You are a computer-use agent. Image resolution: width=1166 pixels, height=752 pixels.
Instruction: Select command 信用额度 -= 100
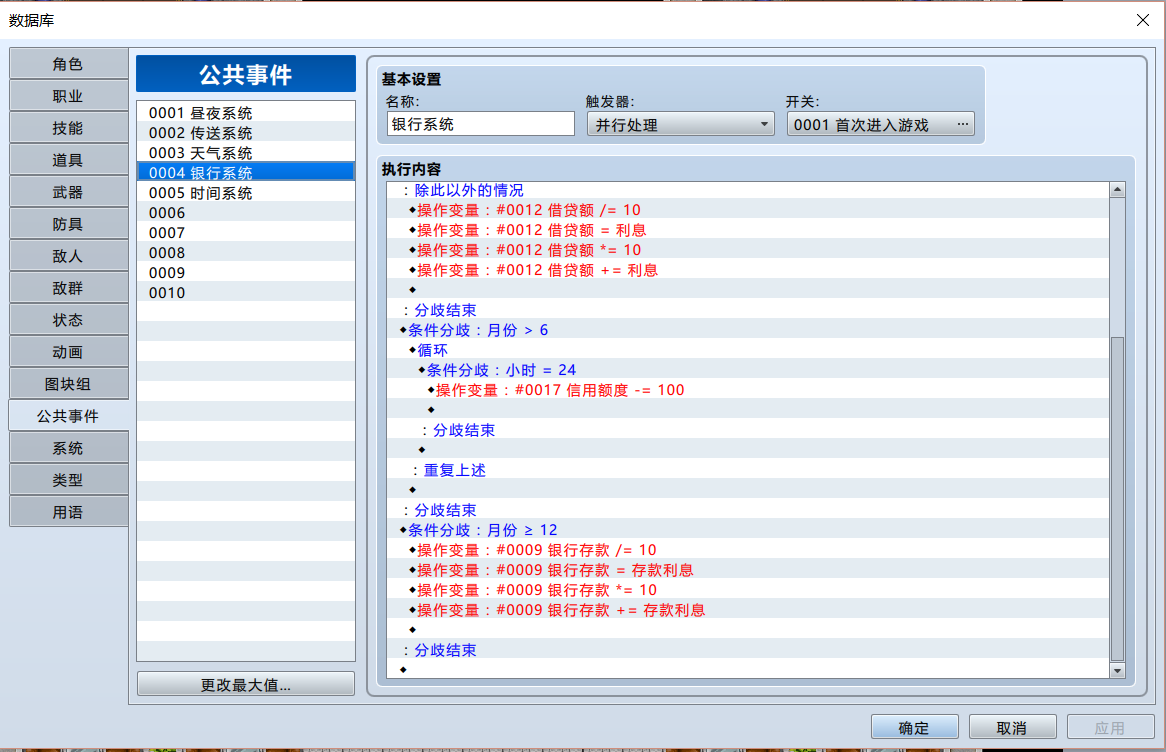tap(748, 391)
